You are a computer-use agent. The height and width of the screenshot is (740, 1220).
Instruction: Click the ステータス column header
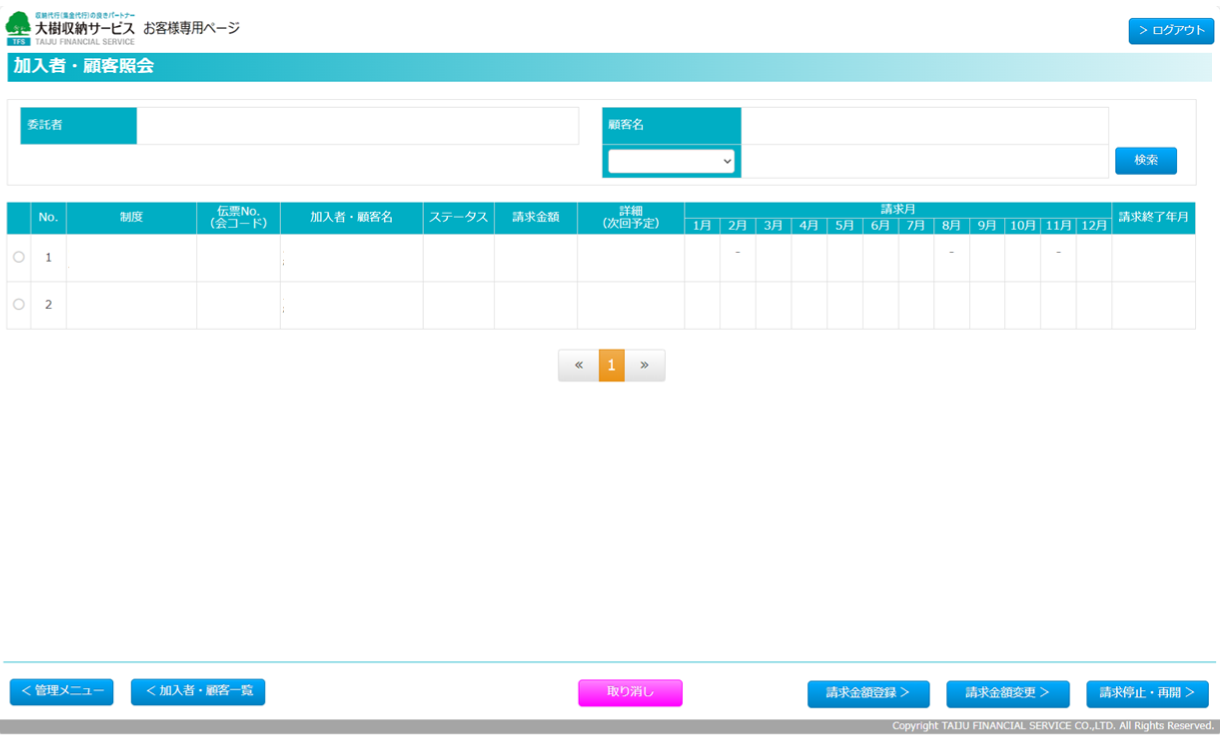(x=458, y=218)
